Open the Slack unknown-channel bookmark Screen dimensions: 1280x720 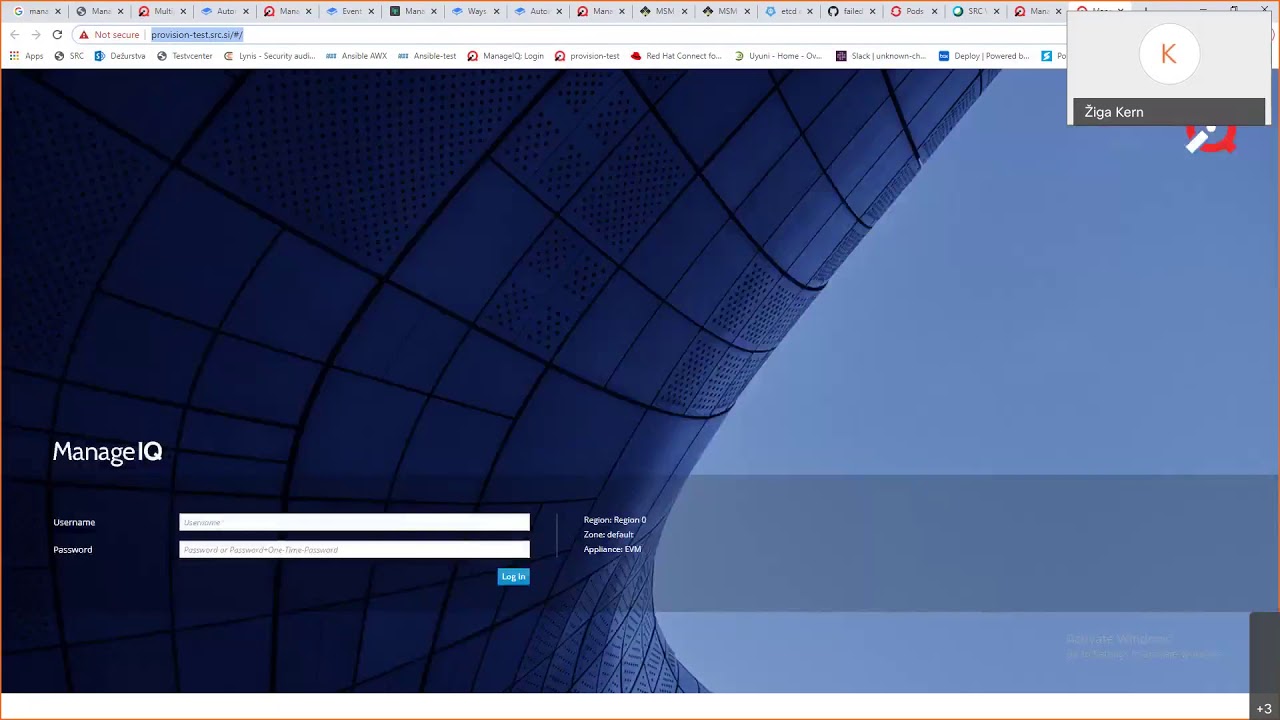click(881, 56)
